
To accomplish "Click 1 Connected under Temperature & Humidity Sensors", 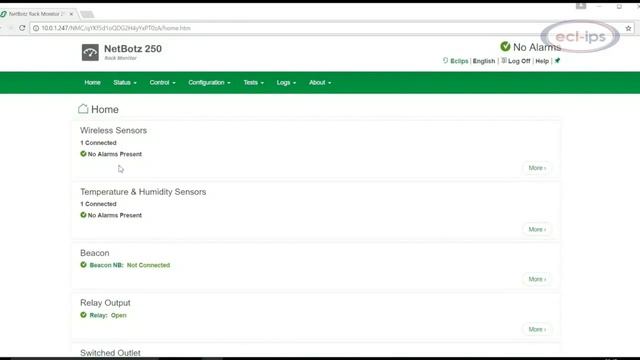I will click(x=98, y=204).
